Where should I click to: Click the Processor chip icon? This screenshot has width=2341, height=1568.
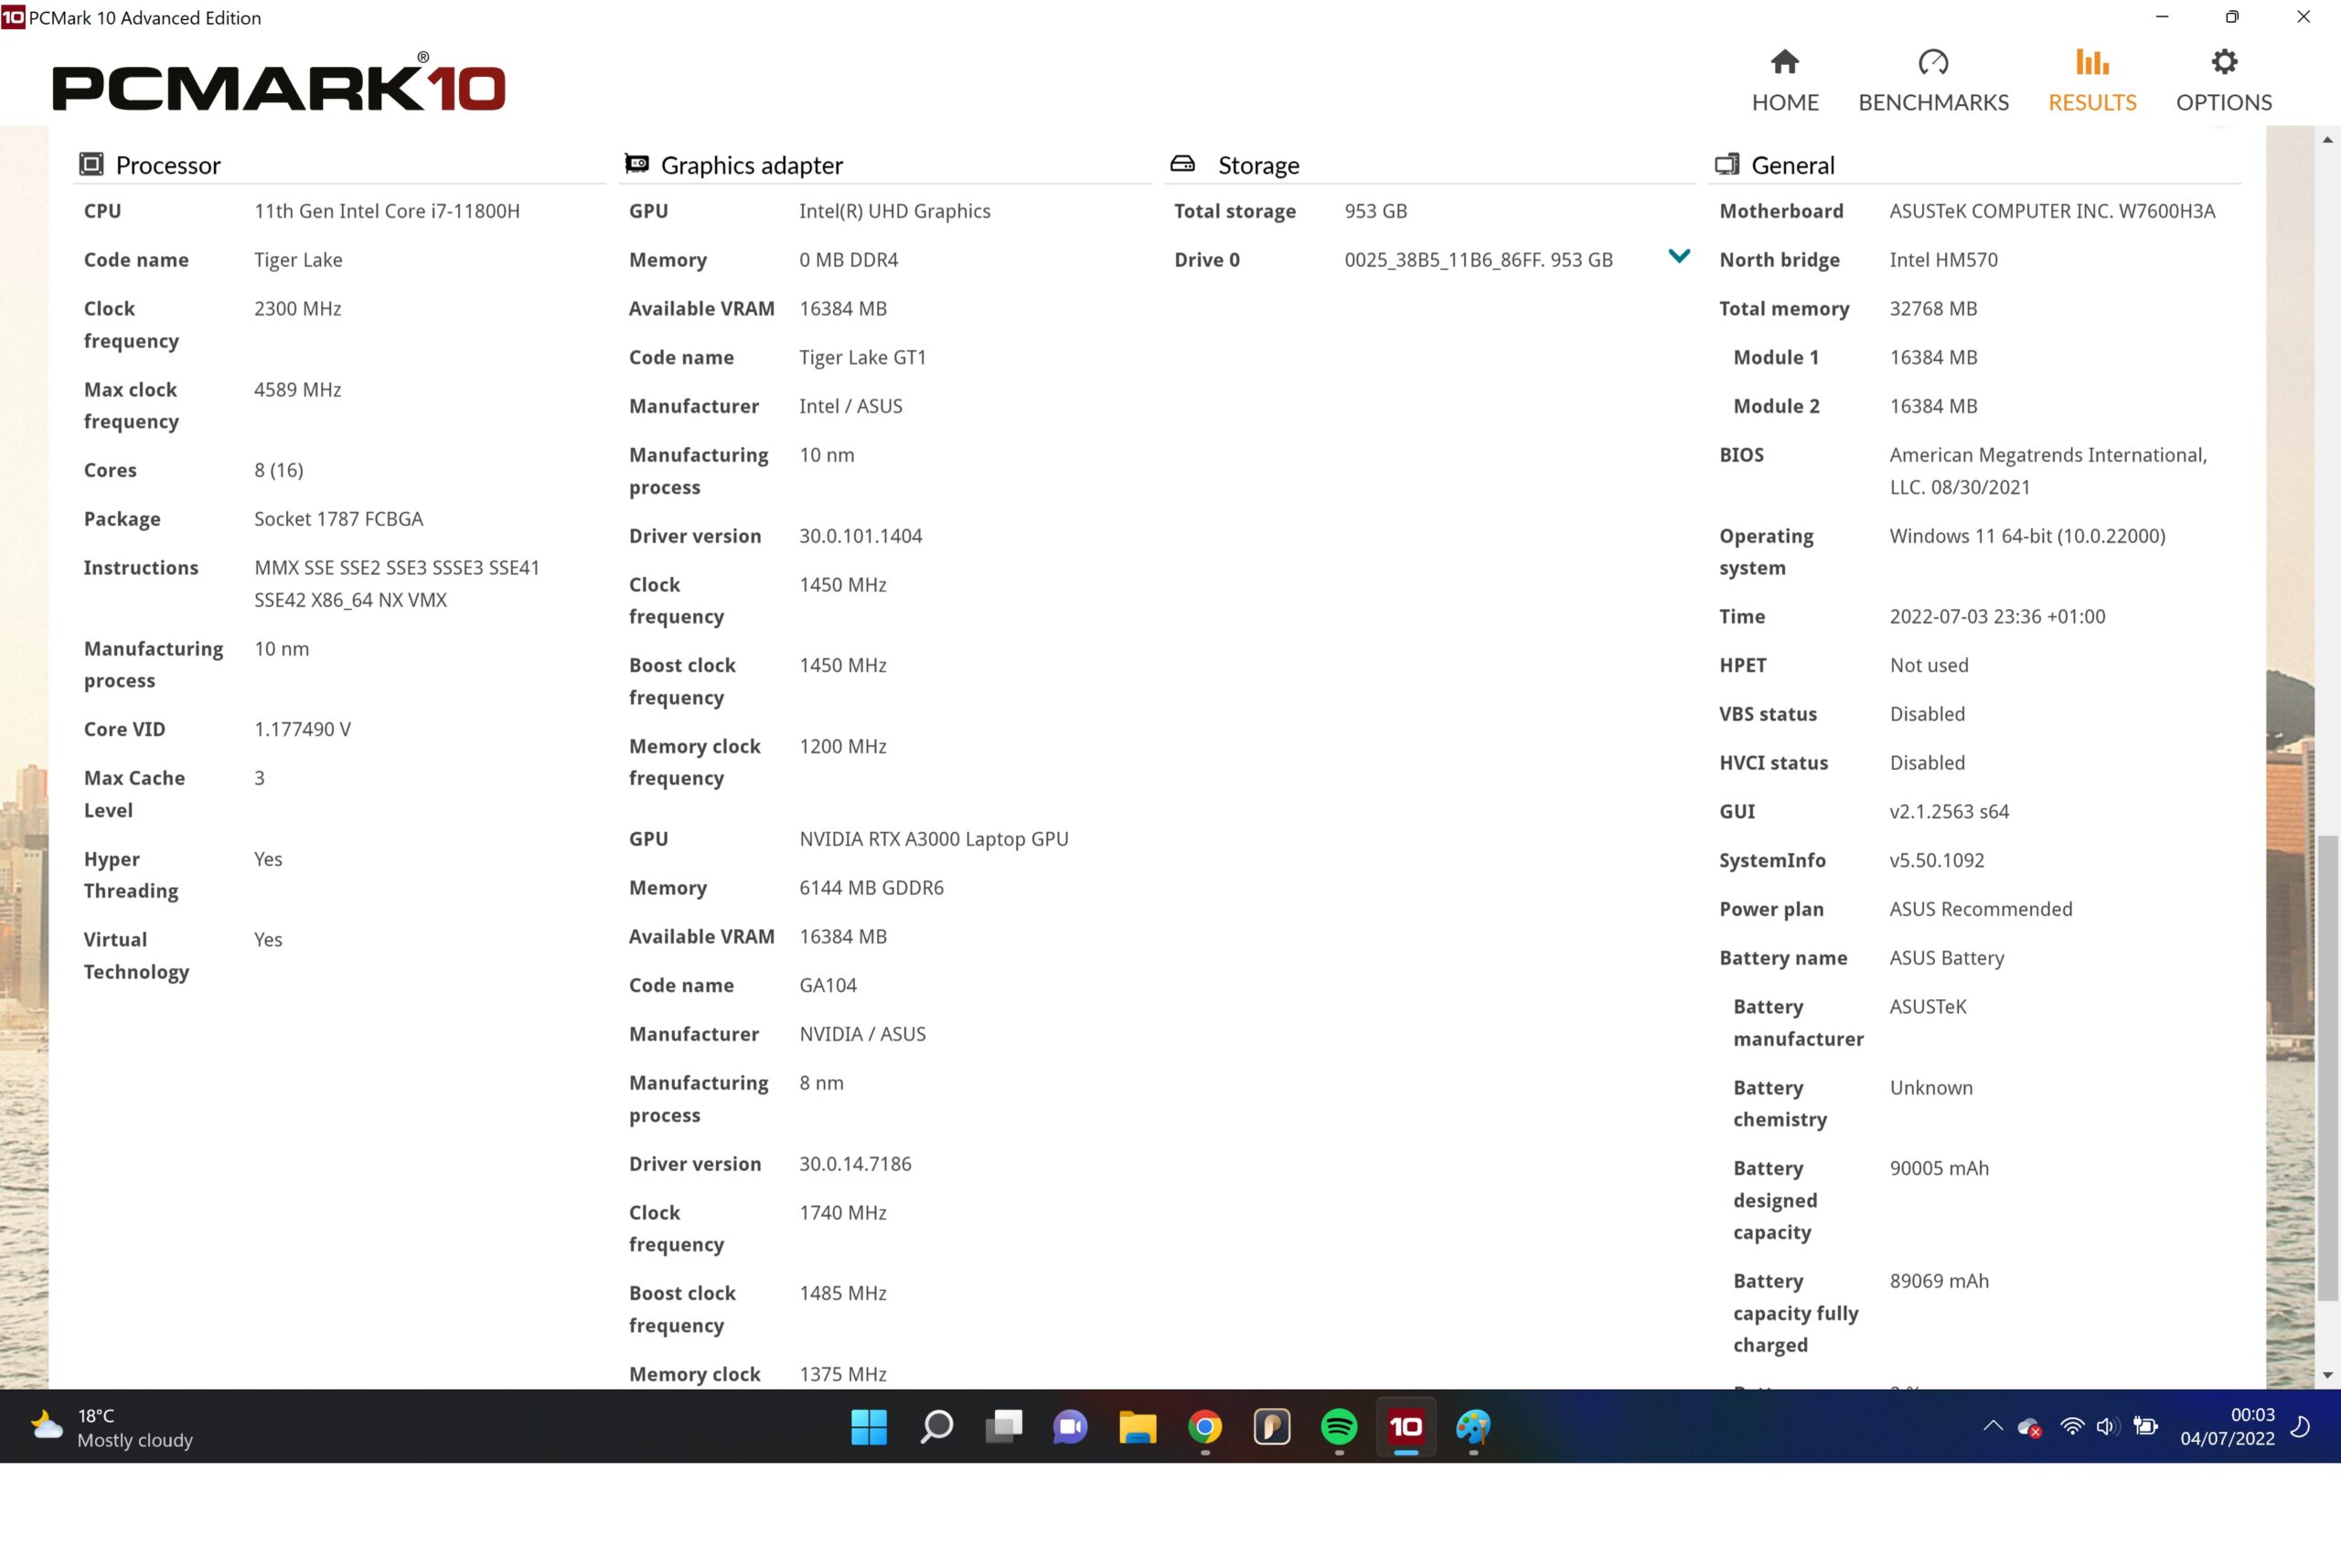click(x=91, y=164)
